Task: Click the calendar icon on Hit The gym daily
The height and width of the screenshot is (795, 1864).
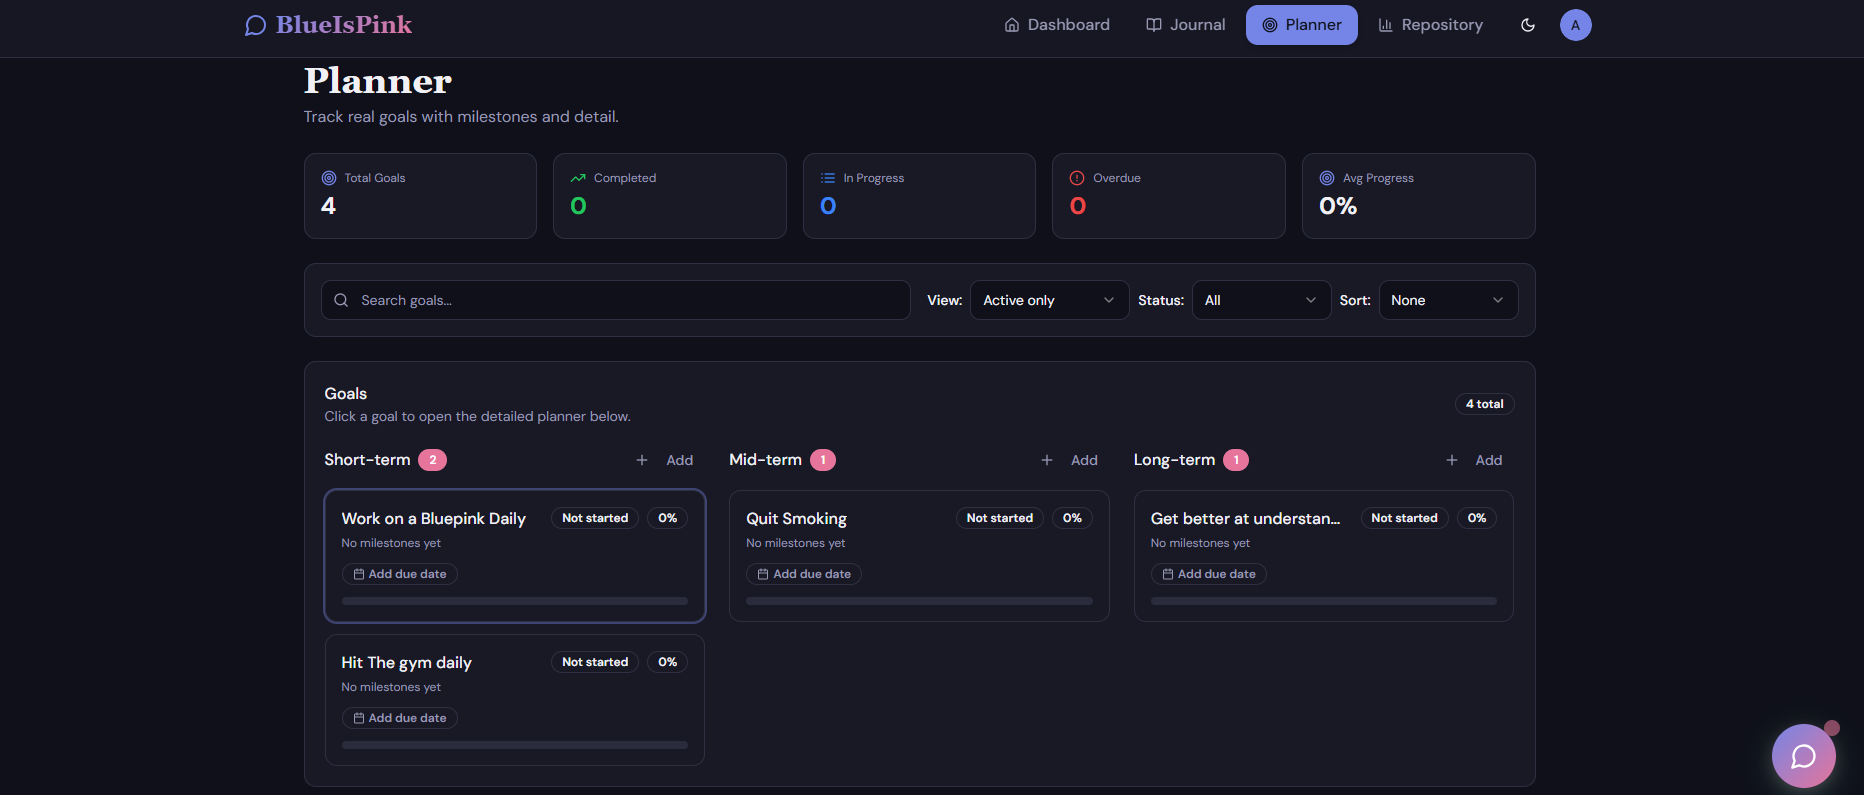Action: (359, 718)
